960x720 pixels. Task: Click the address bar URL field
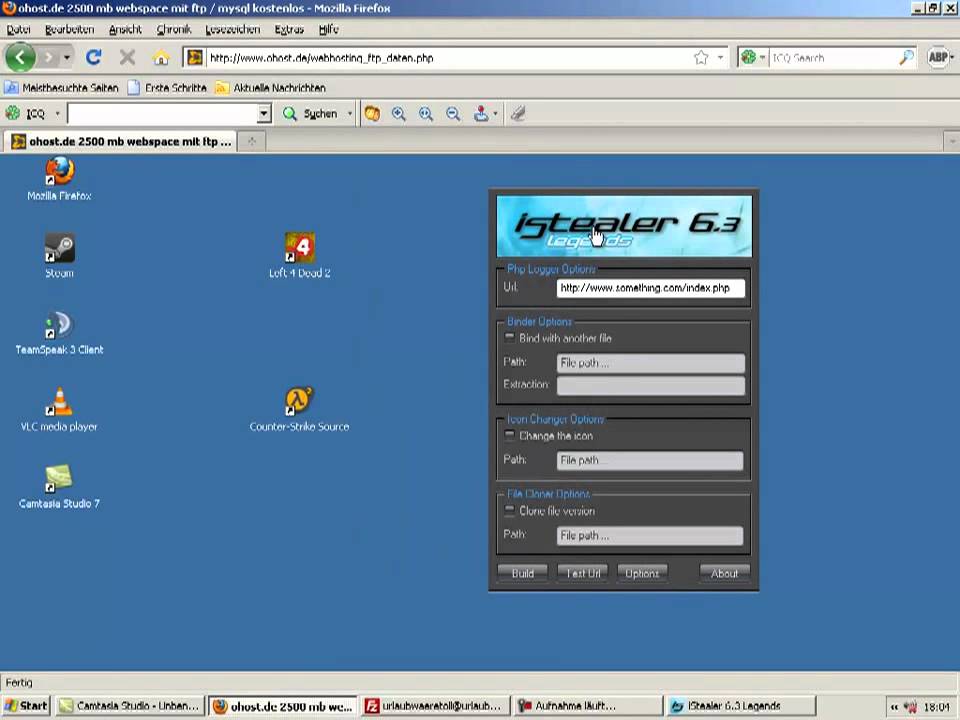tap(449, 58)
